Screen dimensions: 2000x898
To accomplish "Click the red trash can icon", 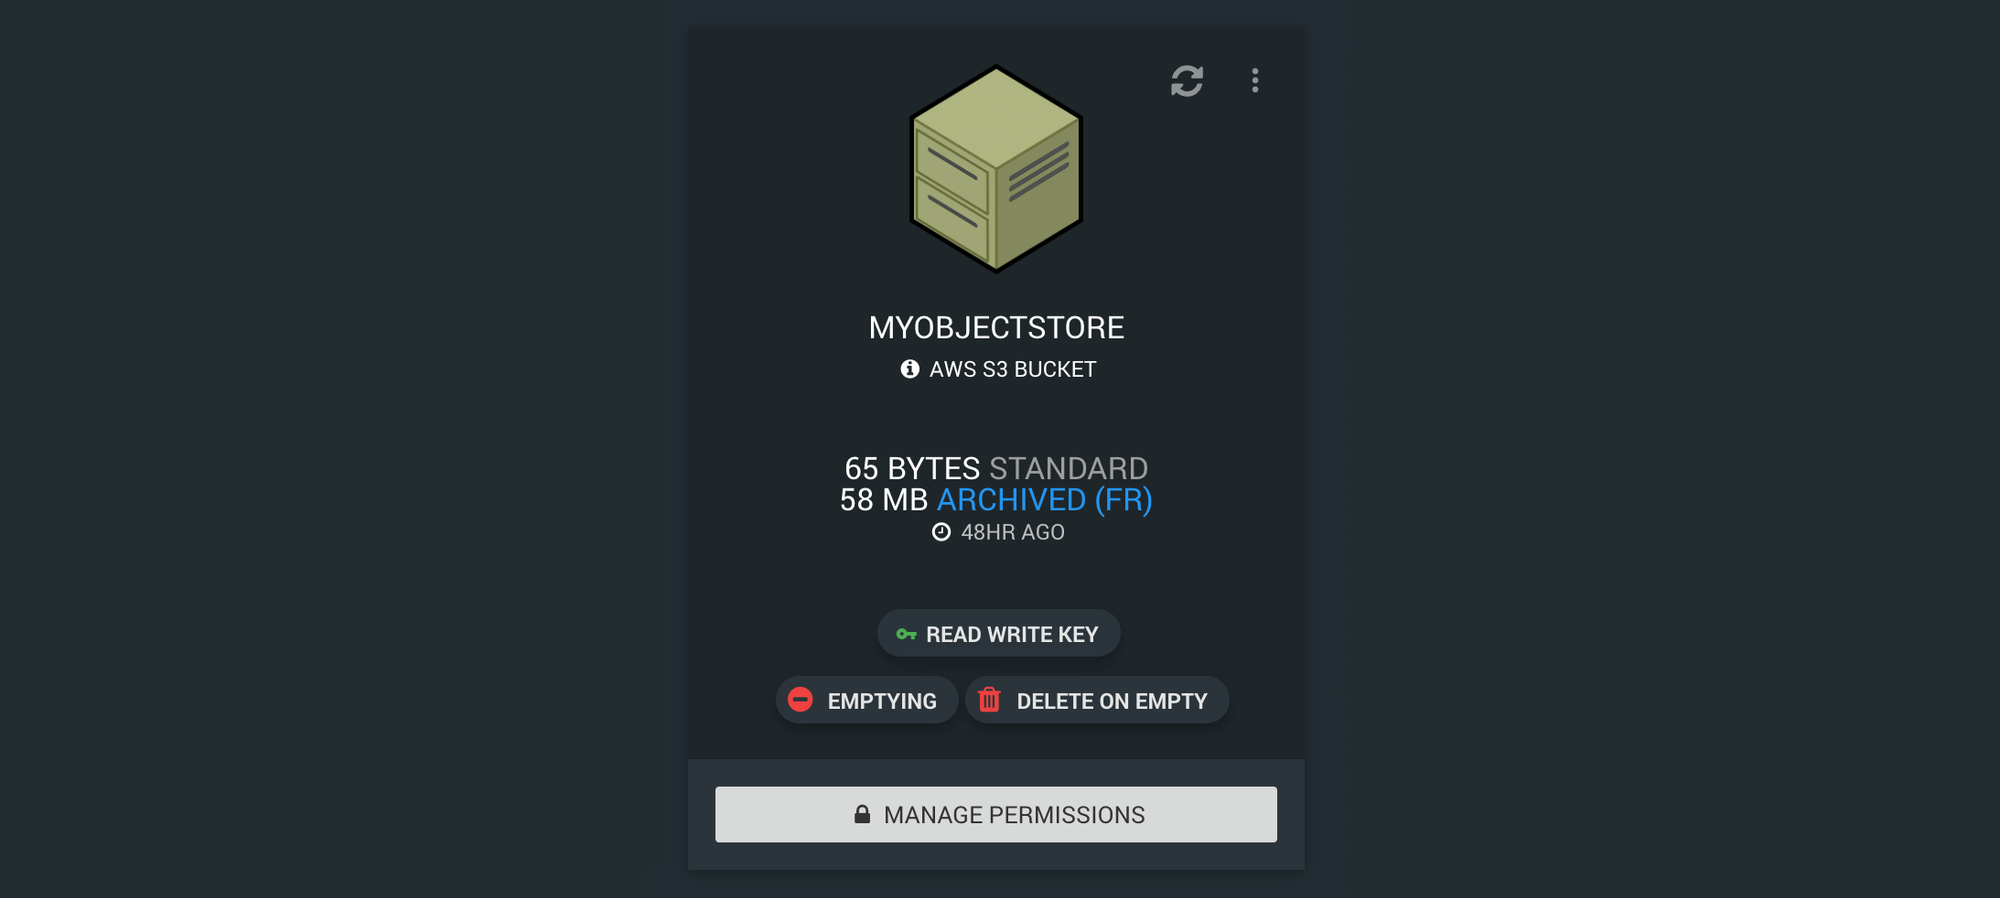I will click(x=989, y=699).
